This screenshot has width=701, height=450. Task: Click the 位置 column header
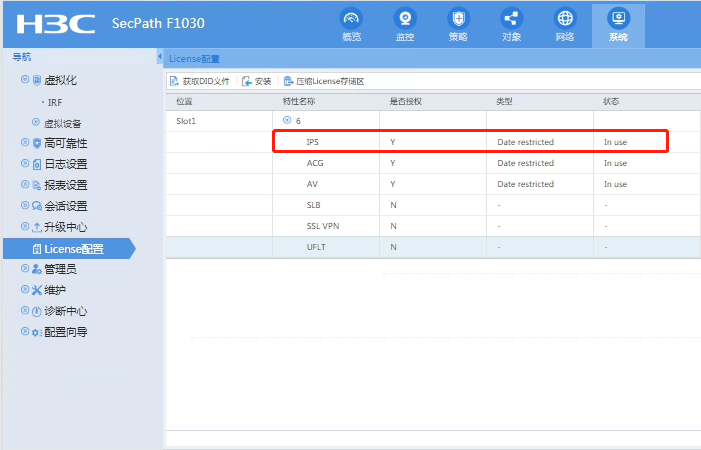point(184,101)
